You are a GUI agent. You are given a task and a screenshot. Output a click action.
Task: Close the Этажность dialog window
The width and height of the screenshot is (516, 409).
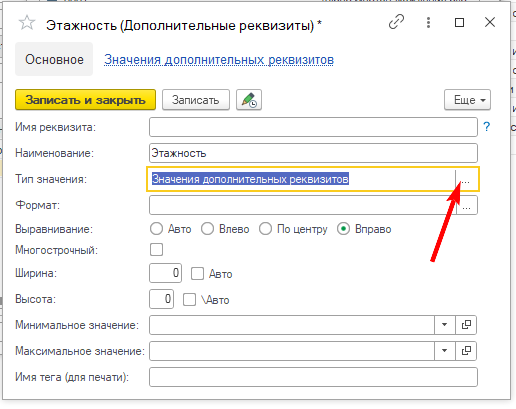[490, 23]
